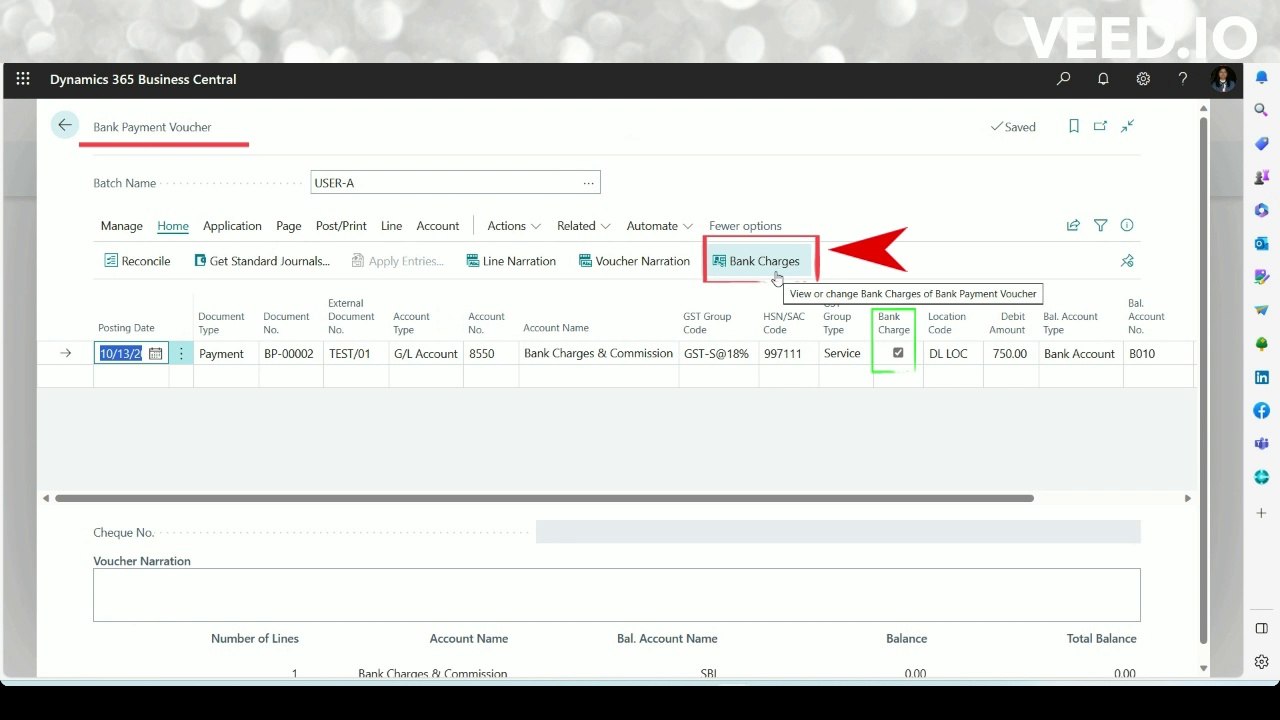Click Fewer options

point(745,226)
